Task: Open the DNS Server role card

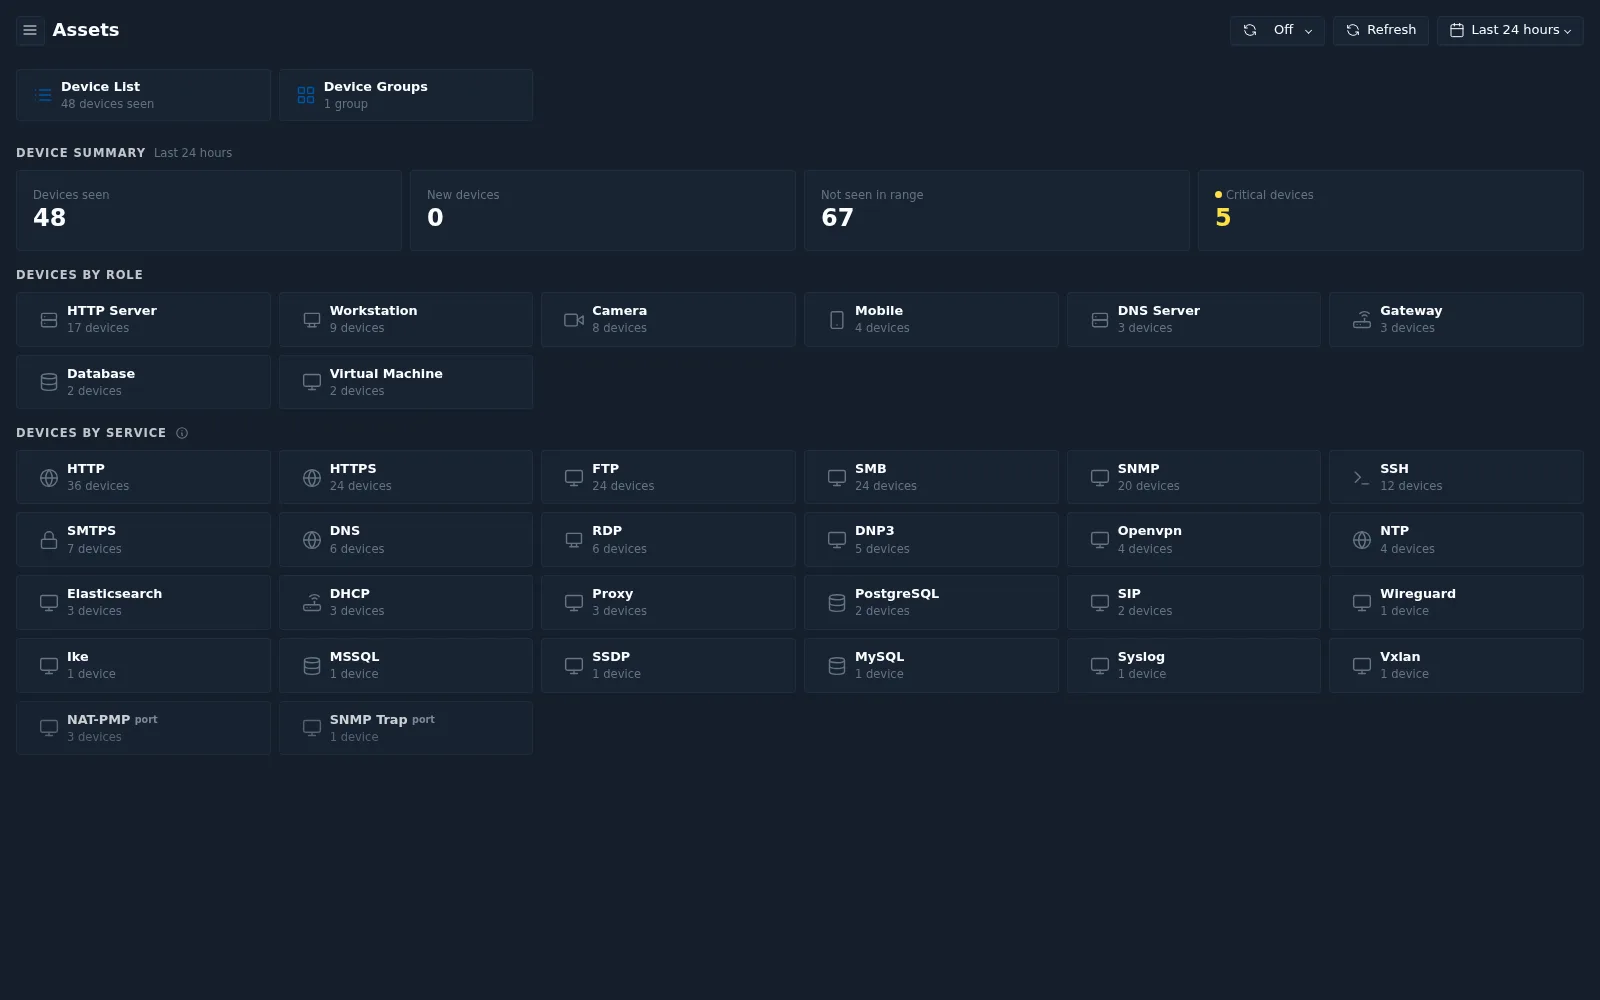Action: click(x=1194, y=320)
